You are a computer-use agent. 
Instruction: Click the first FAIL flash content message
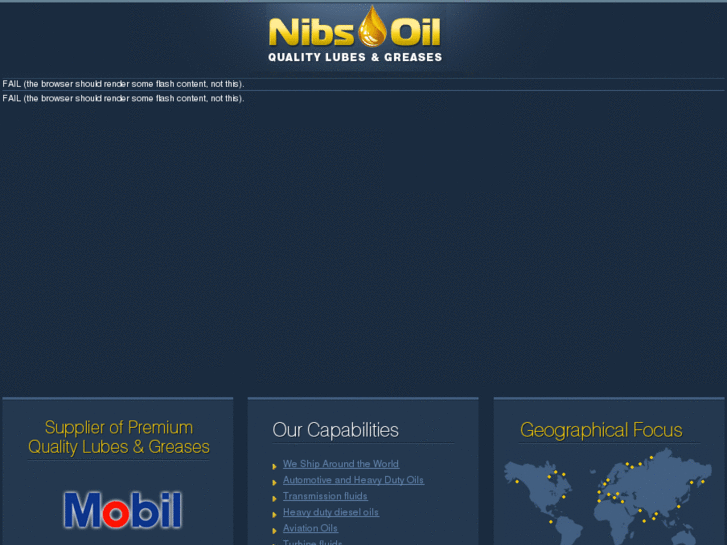(x=123, y=84)
